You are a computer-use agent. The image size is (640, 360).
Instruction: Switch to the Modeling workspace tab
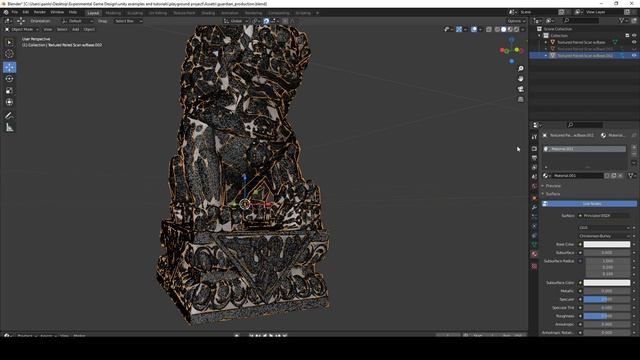tap(113, 13)
